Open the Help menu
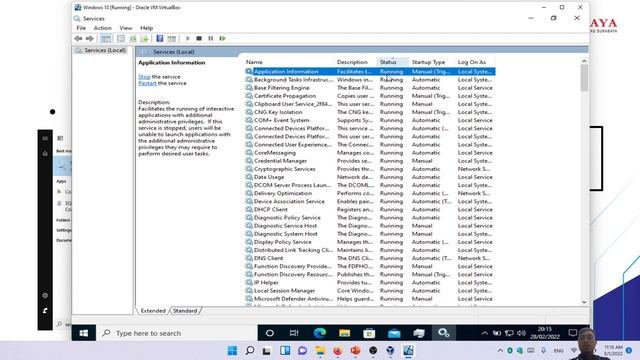 147,28
